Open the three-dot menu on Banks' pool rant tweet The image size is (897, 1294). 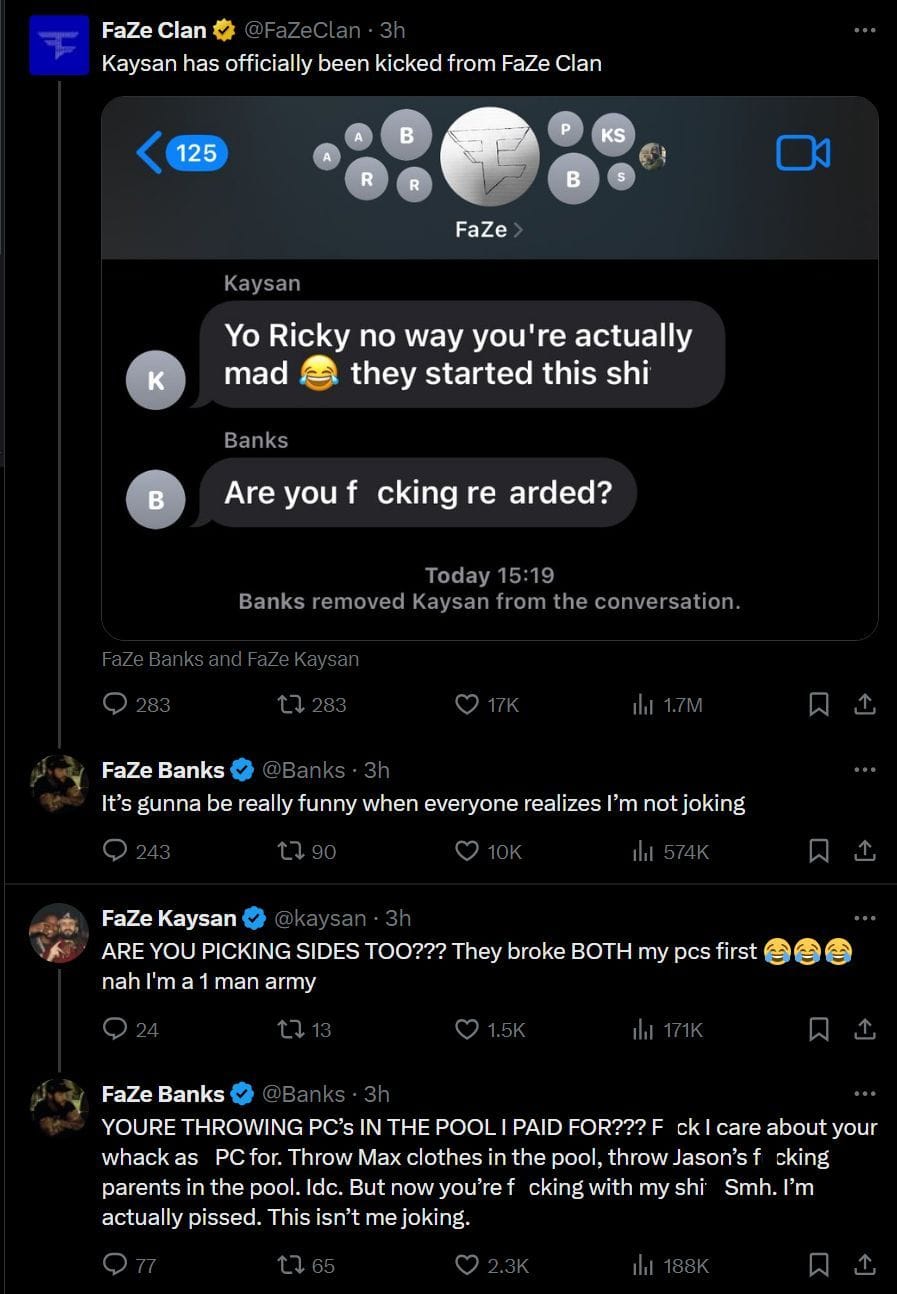pyautogui.click(x=863, y=1095)
